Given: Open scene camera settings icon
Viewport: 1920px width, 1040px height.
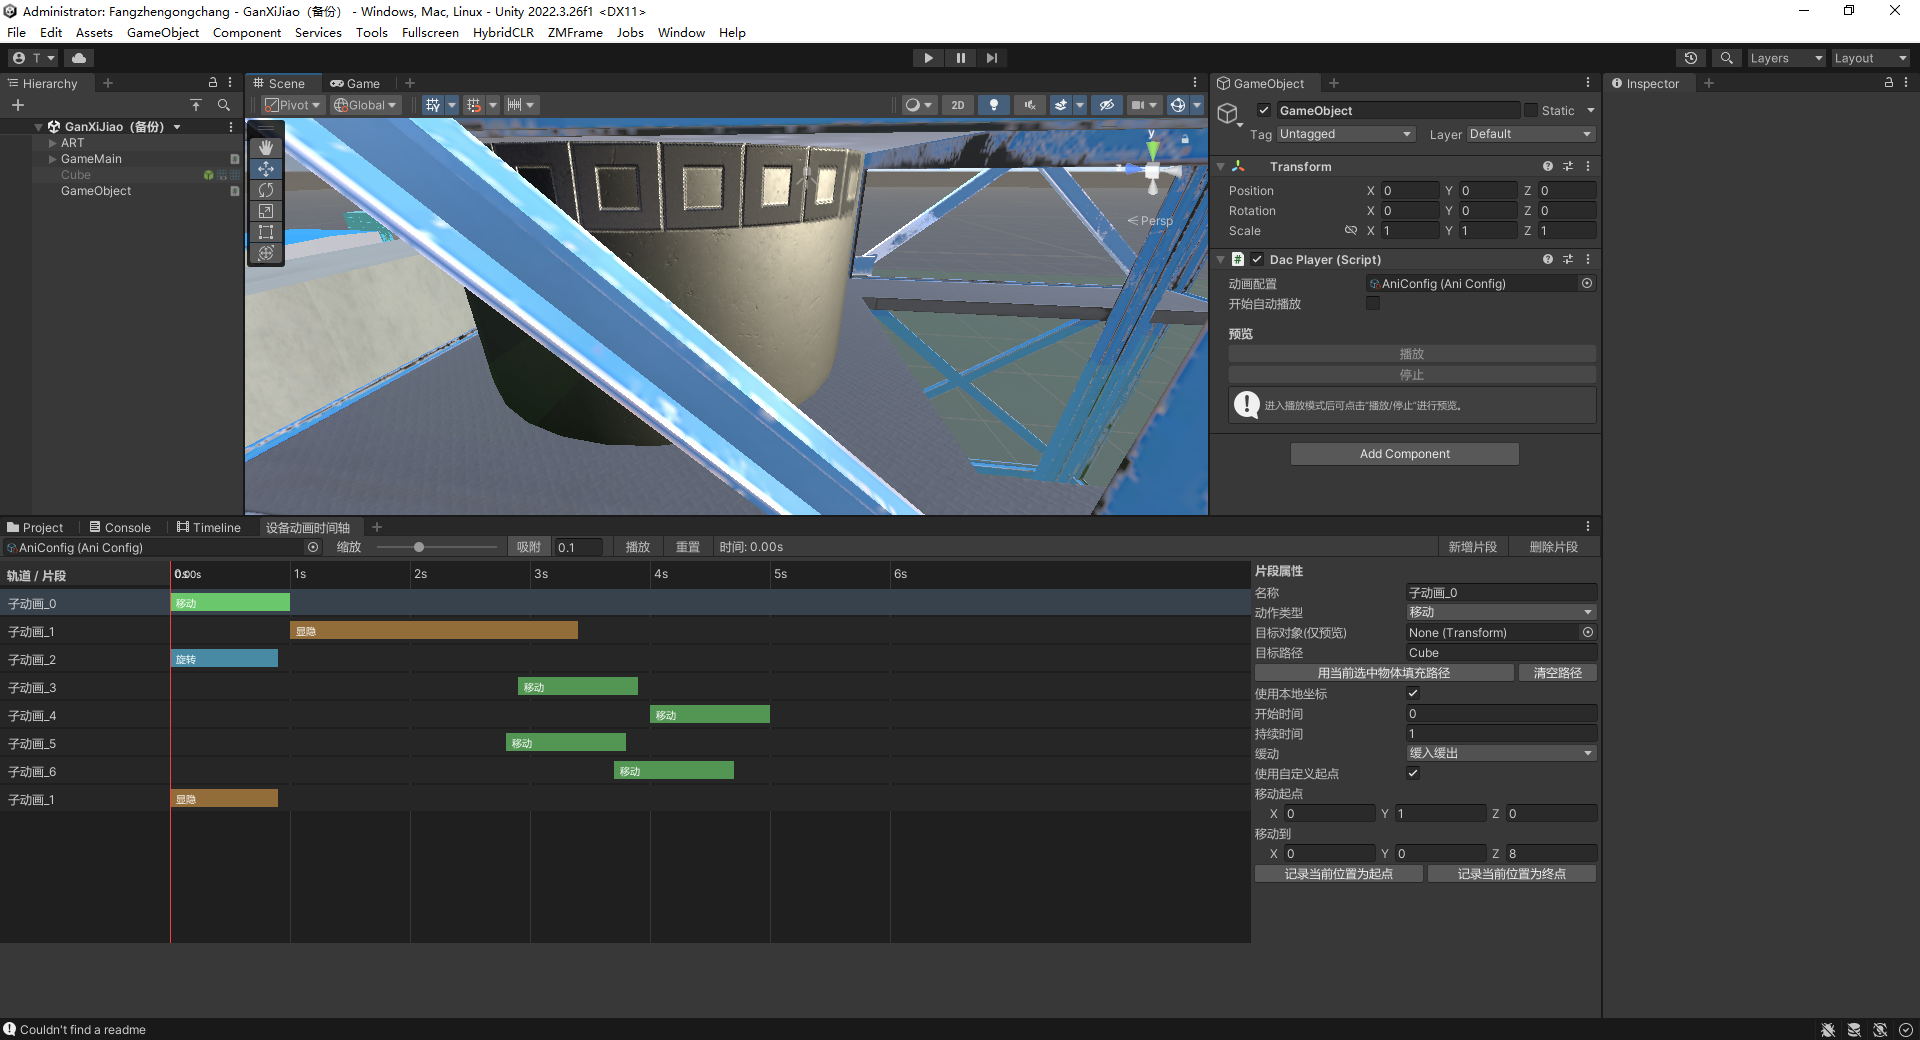Looking at the screenshot, I should coord(1138,105).
